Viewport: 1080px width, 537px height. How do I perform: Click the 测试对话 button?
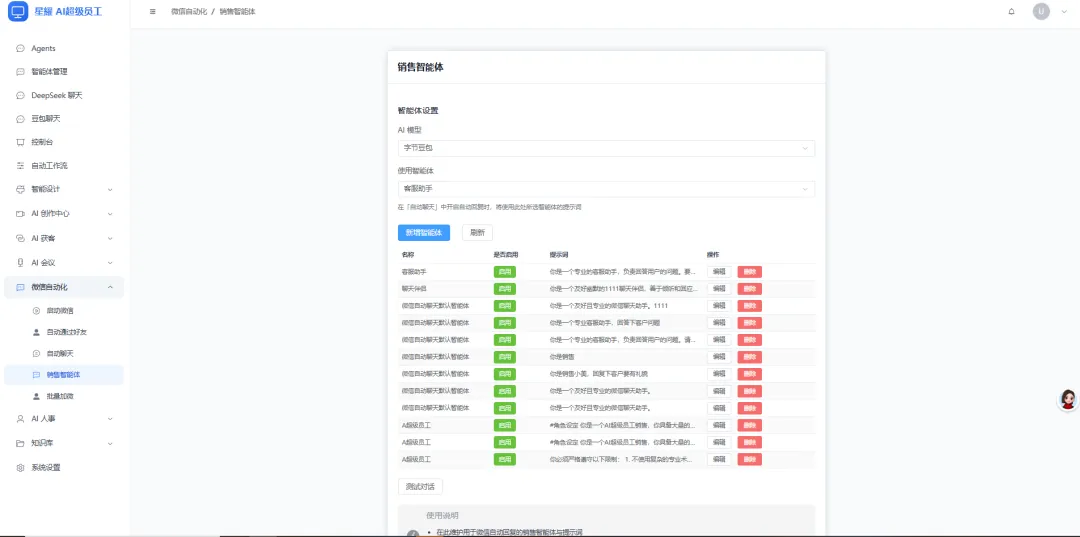point(420,486)
